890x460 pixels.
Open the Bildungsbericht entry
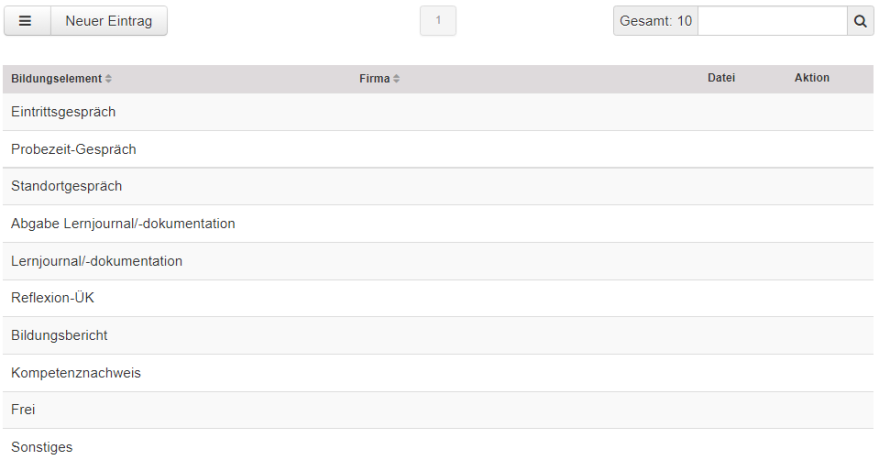click(x=59, y=335)
